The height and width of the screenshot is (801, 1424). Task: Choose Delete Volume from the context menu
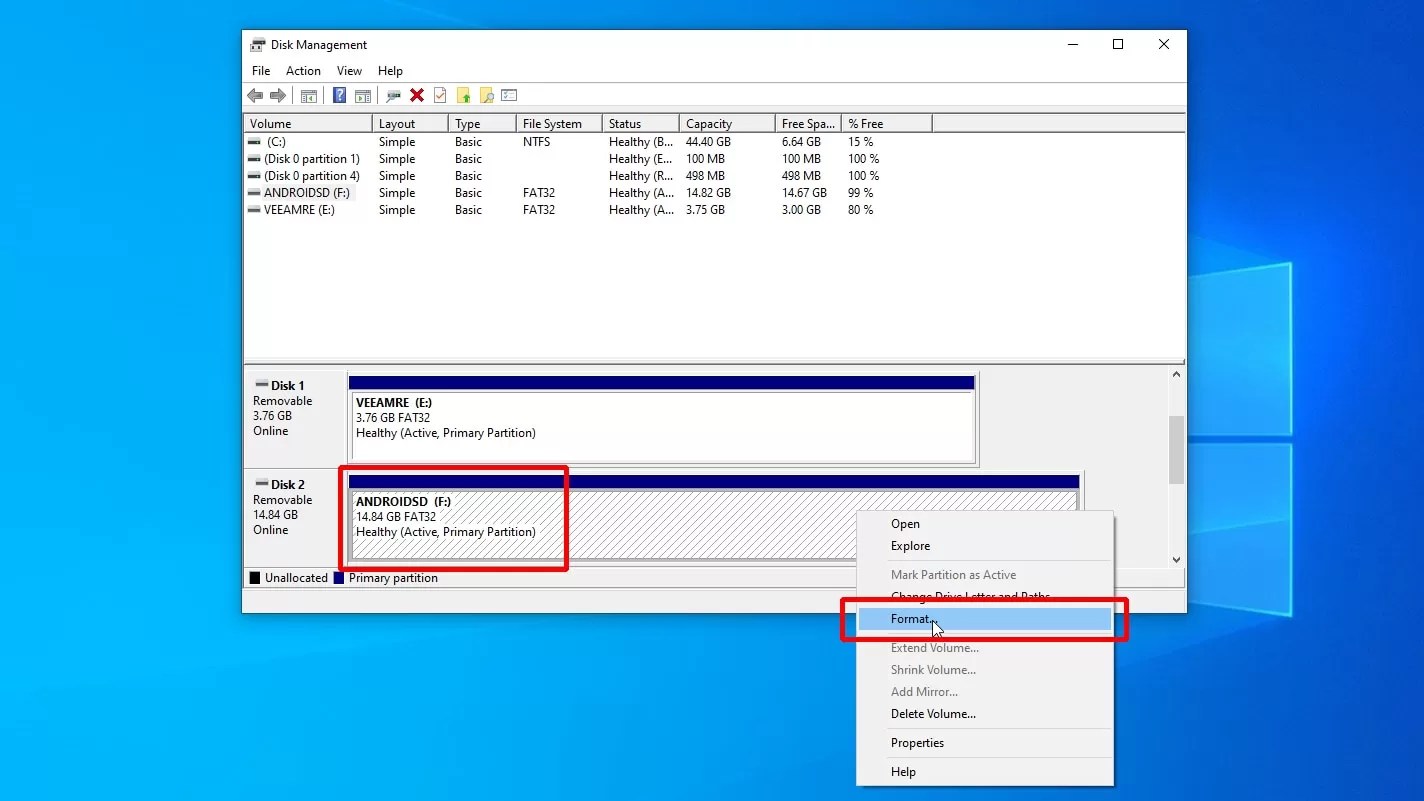click(932, 713)
